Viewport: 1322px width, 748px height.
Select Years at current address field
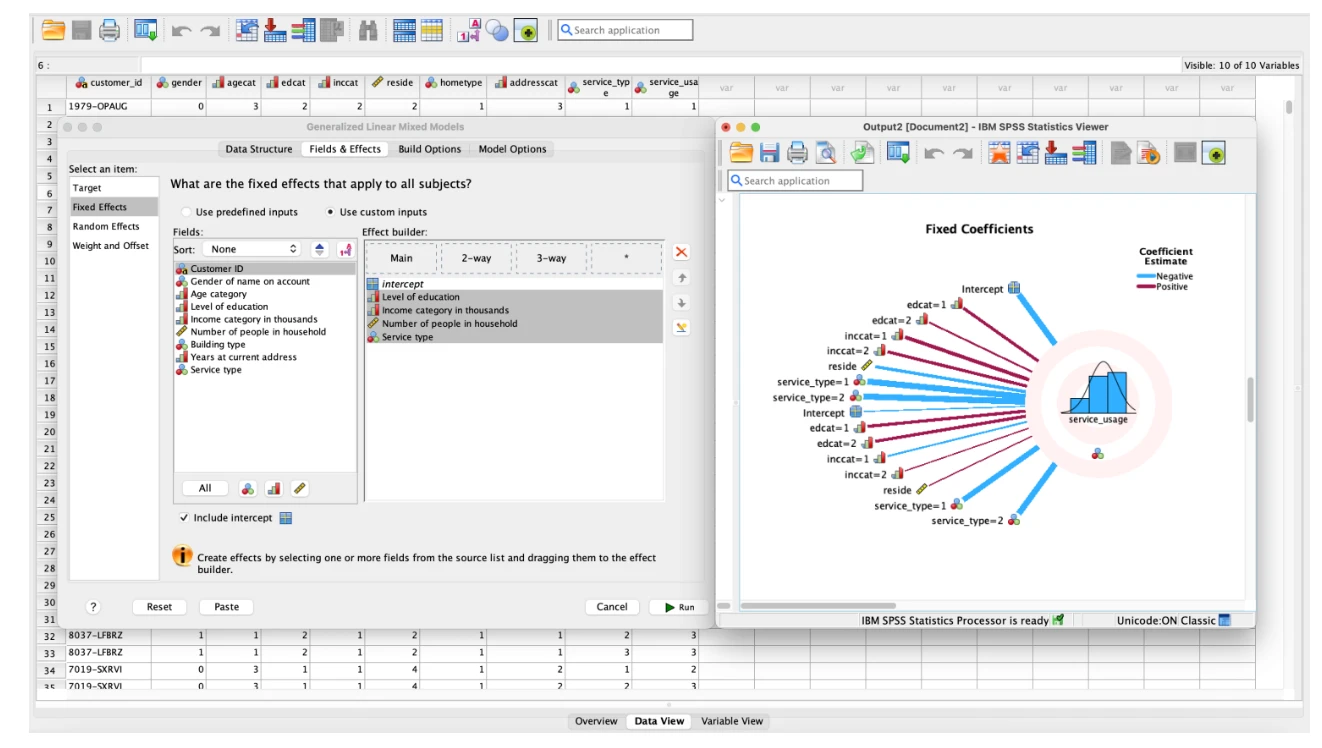(x=264, y=357)
